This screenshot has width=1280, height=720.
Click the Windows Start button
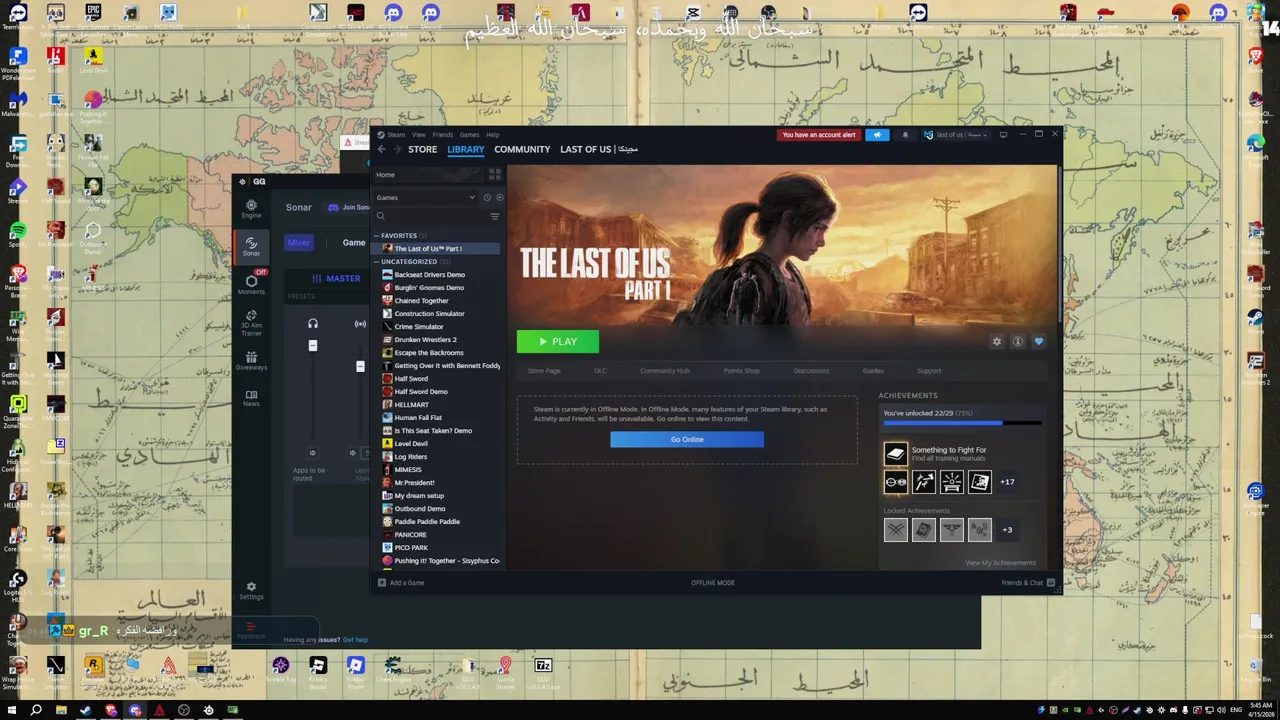pyautogui.click(x=11, y=711)
